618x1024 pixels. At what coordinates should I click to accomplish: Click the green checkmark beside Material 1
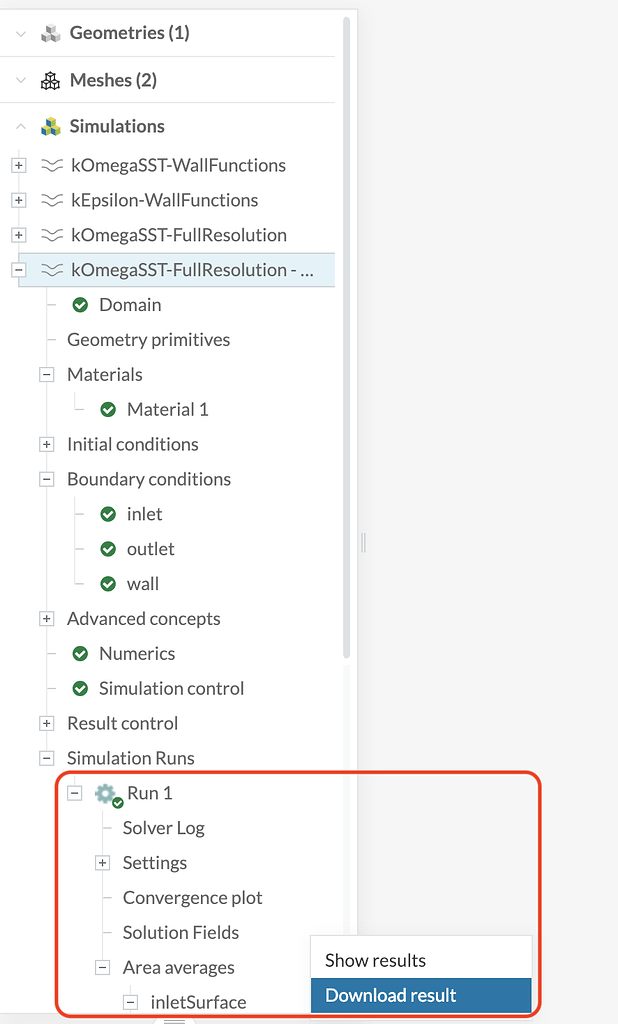click(108, 409)
